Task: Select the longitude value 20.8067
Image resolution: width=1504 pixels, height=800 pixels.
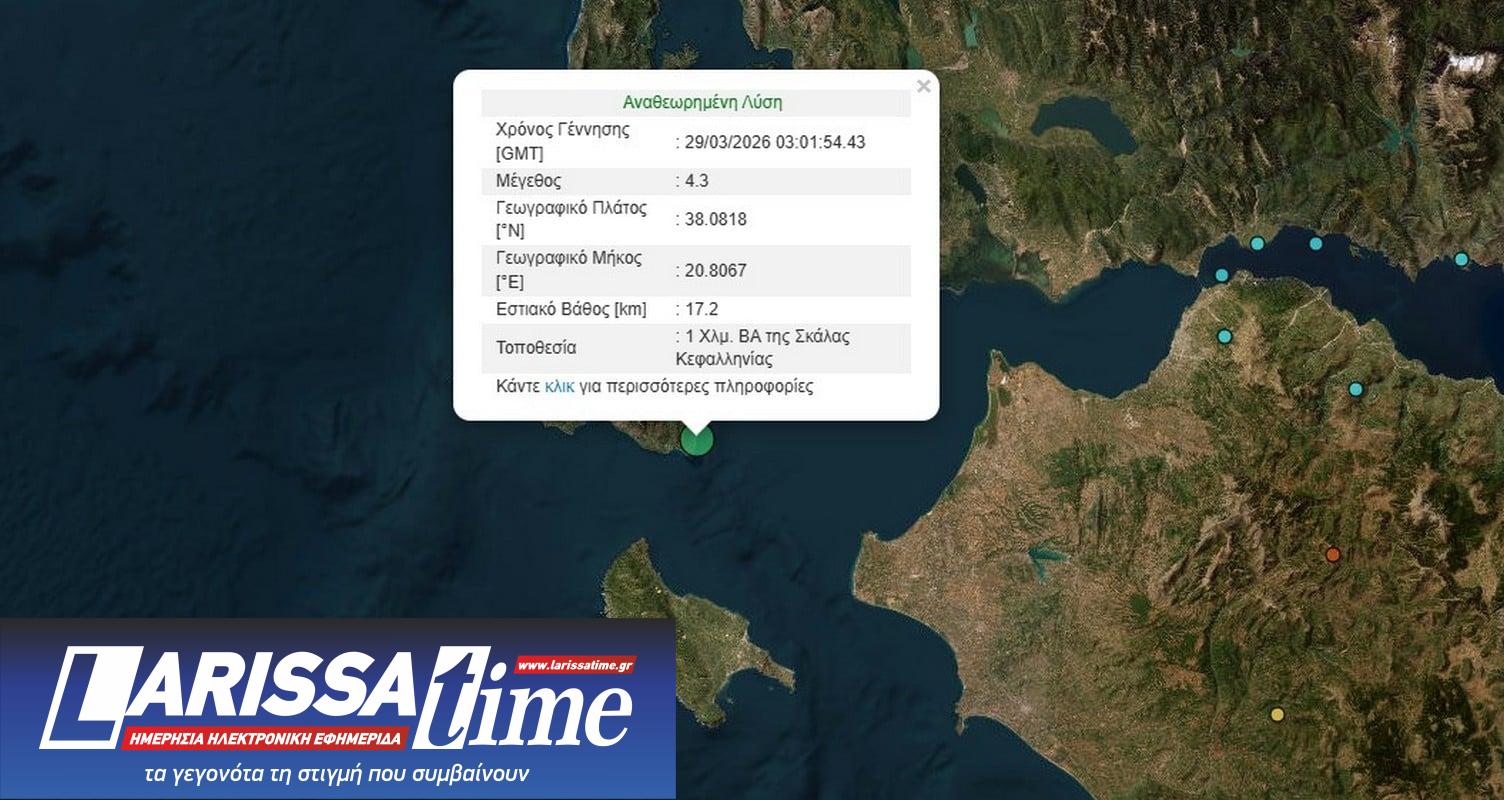Action: pos(716,270)
